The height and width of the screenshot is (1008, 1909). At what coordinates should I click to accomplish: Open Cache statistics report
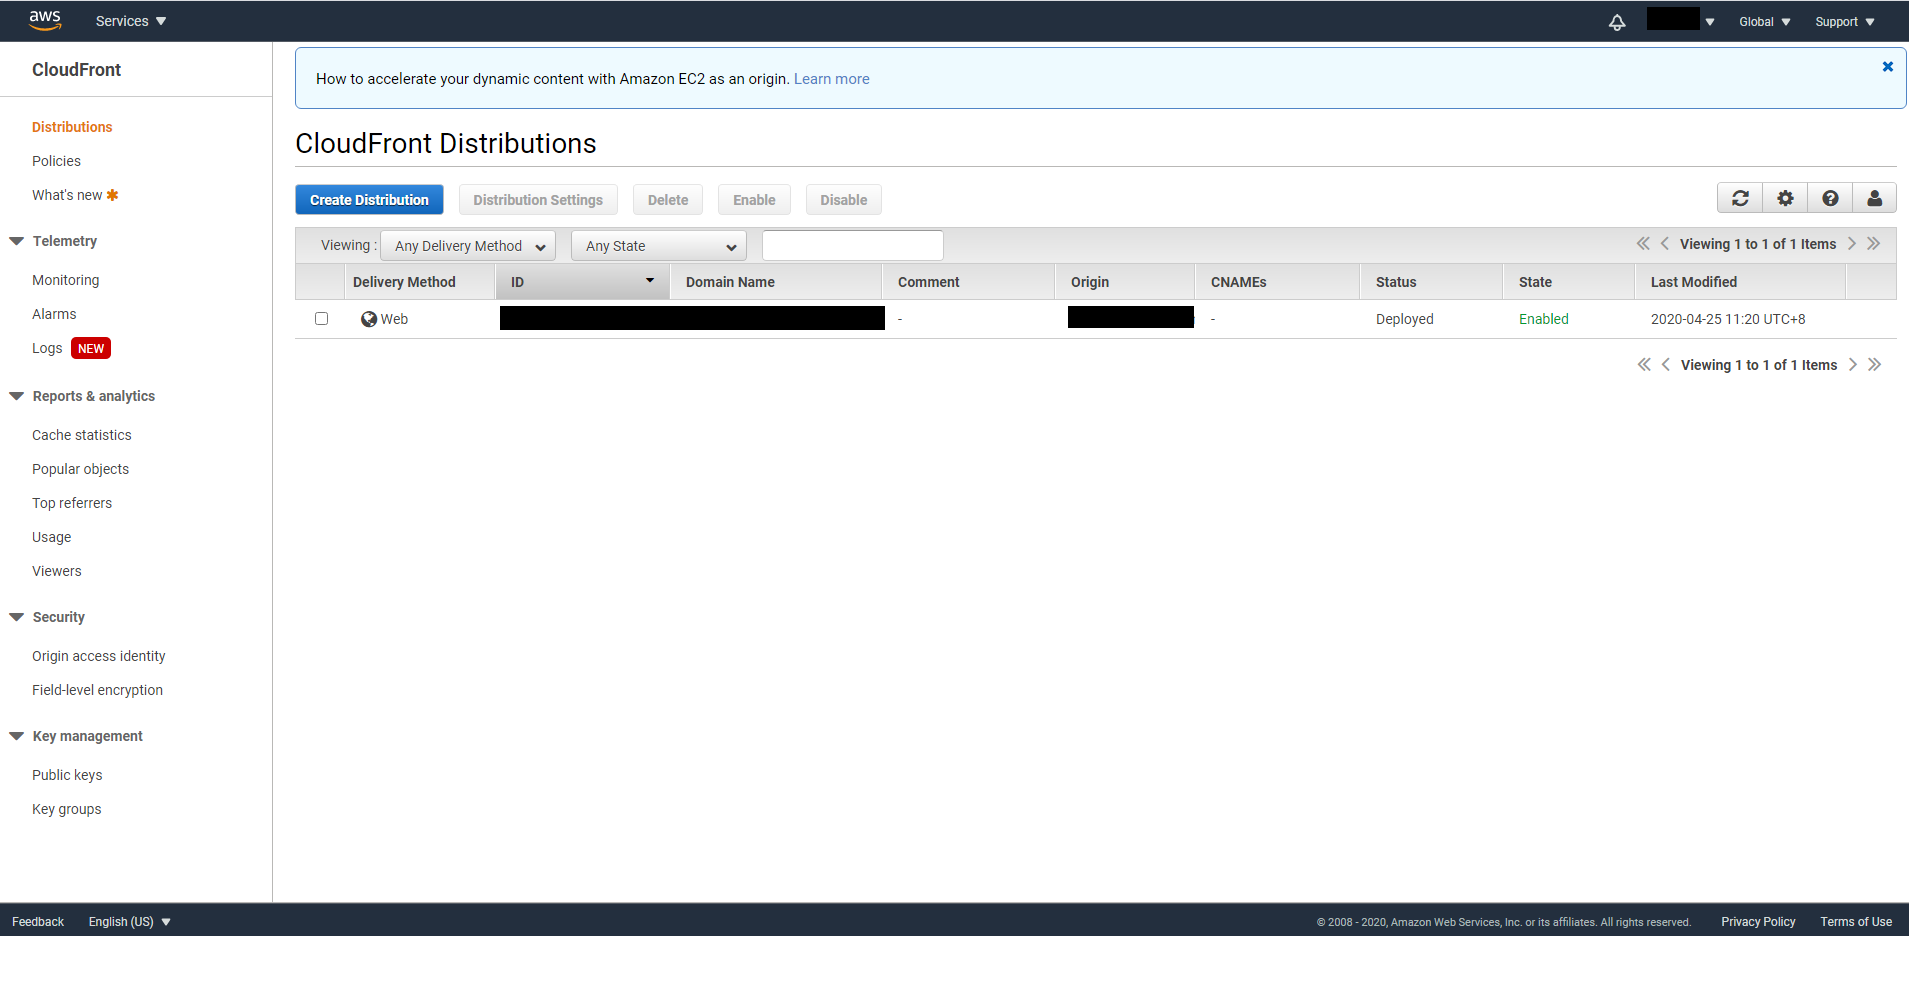tap(82, 435)
